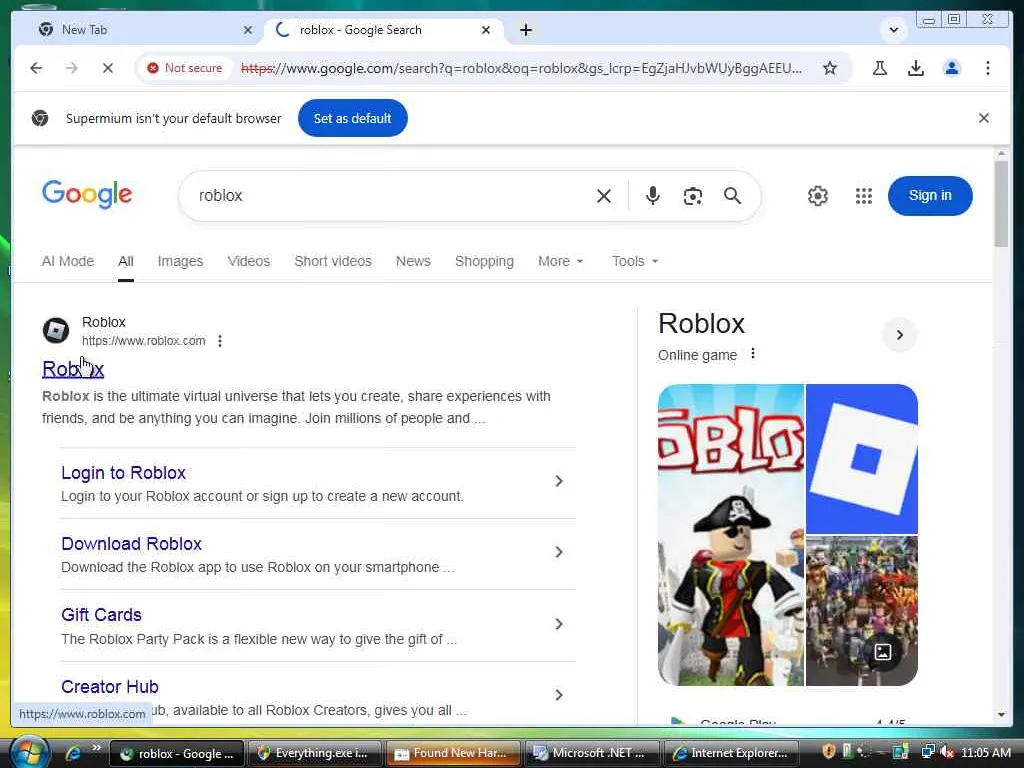Click the address bar URL
Image resolution: width=1024 pixels, height=768 pixels.
[521, 68]
